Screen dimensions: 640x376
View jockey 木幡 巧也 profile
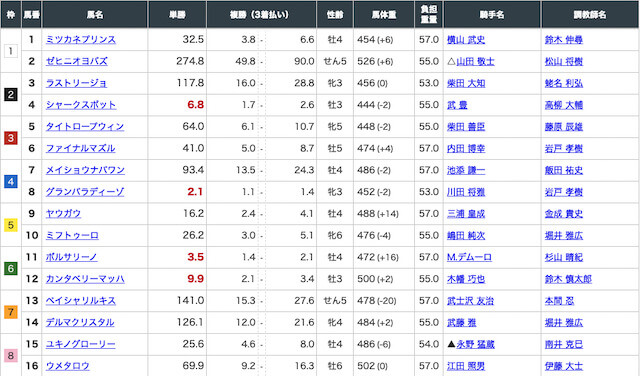pyautogui.click(x=466, y=279)
